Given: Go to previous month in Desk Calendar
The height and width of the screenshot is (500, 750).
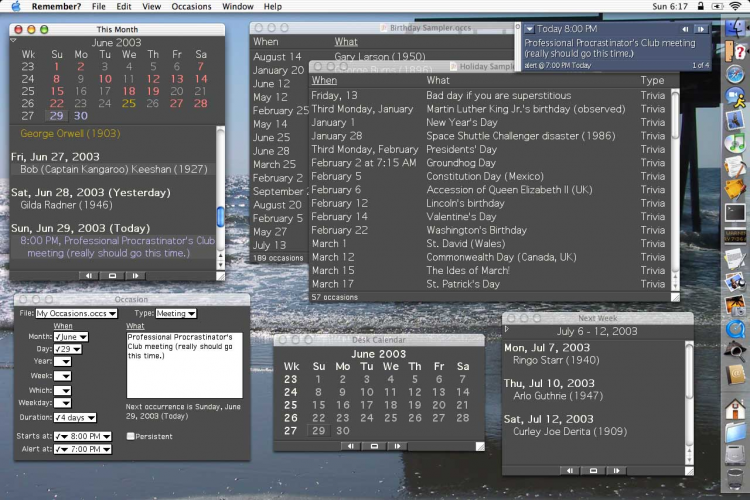Looking at the screenshot, I should (350, 446).
